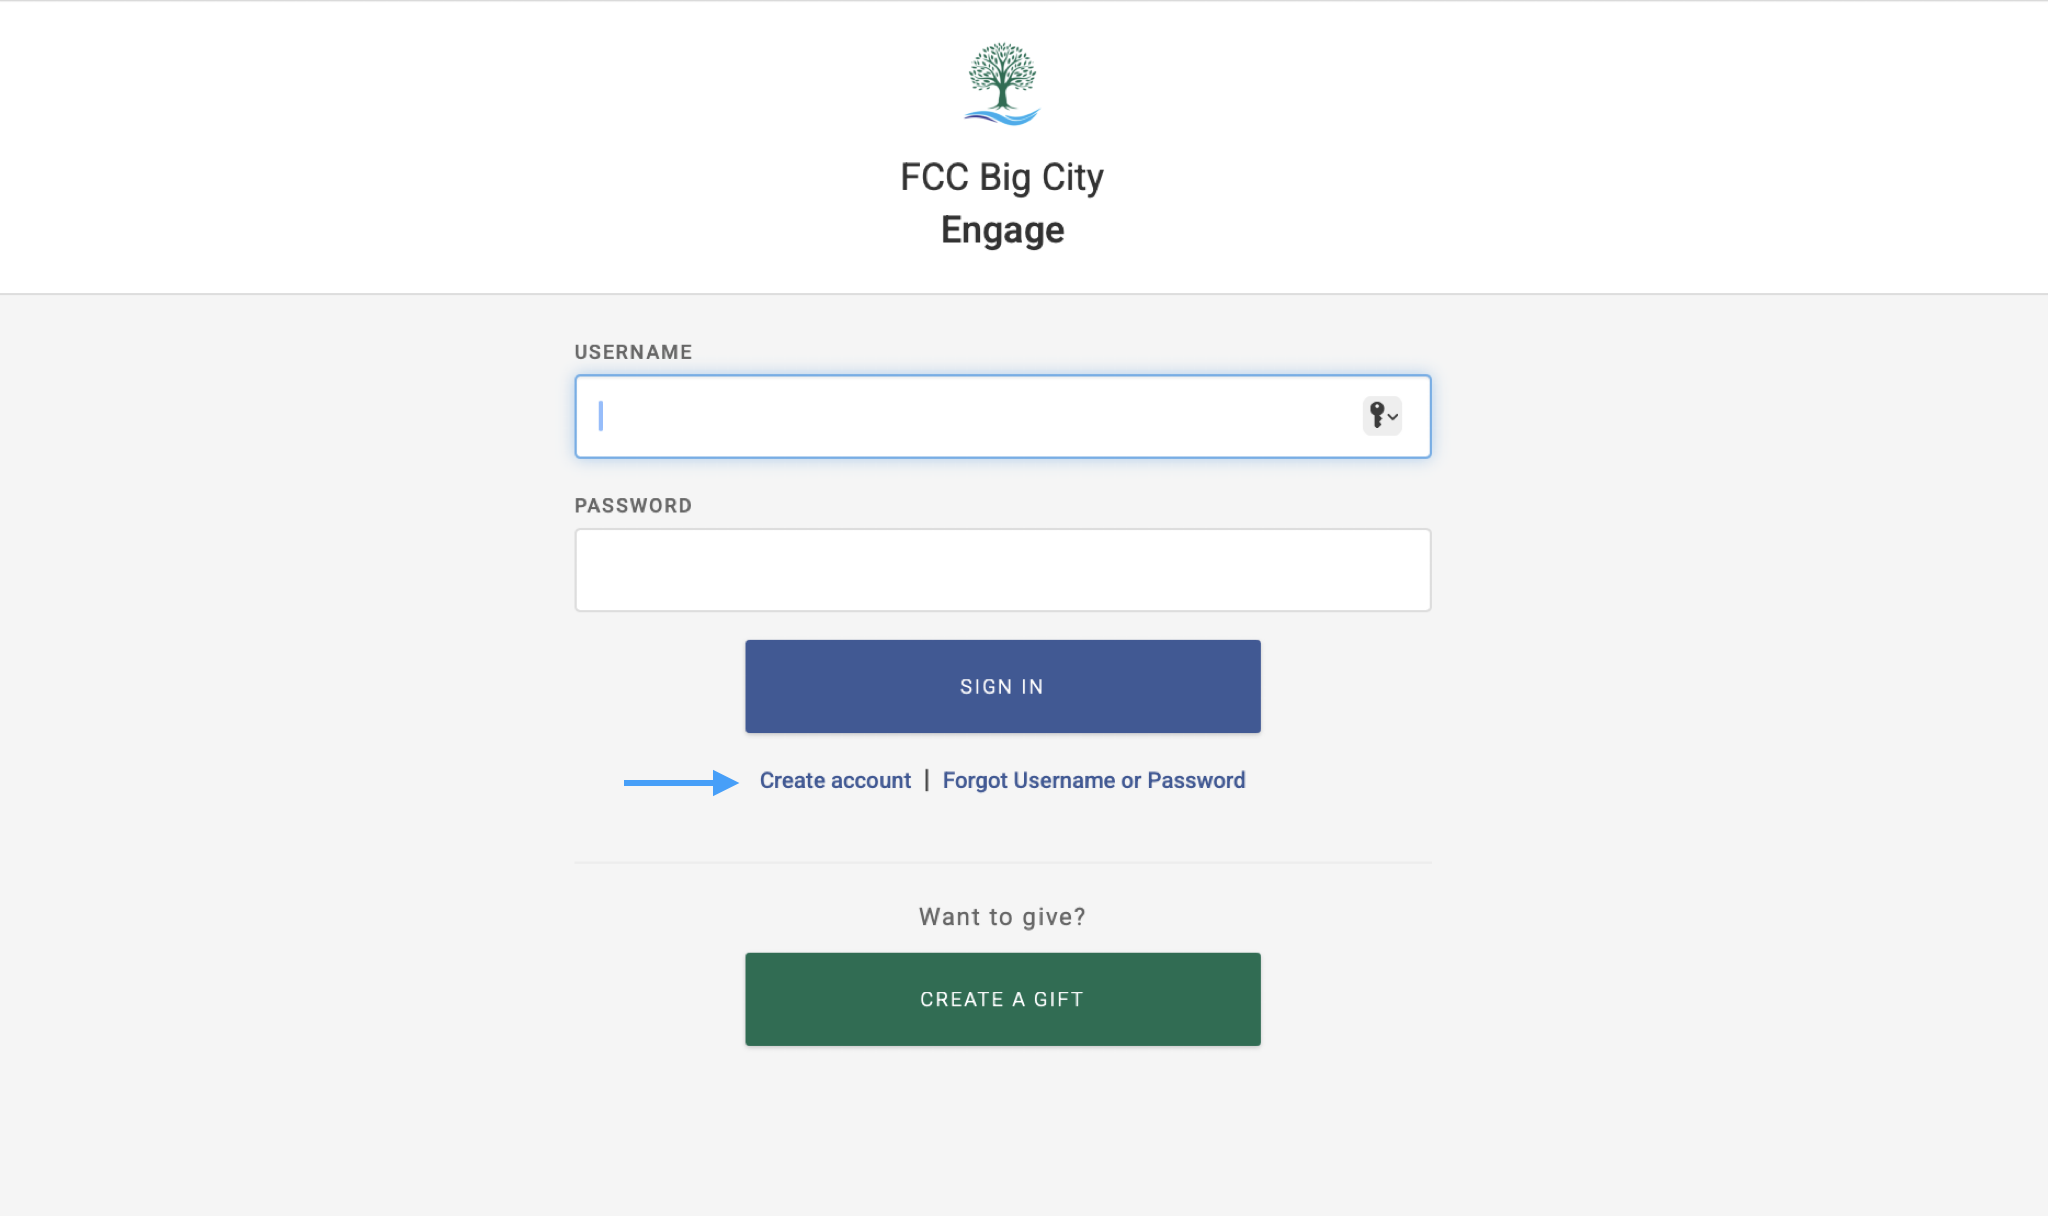
Task: Click the Want to give? text
Action: pyautogui.click(x=1002, y=916)
